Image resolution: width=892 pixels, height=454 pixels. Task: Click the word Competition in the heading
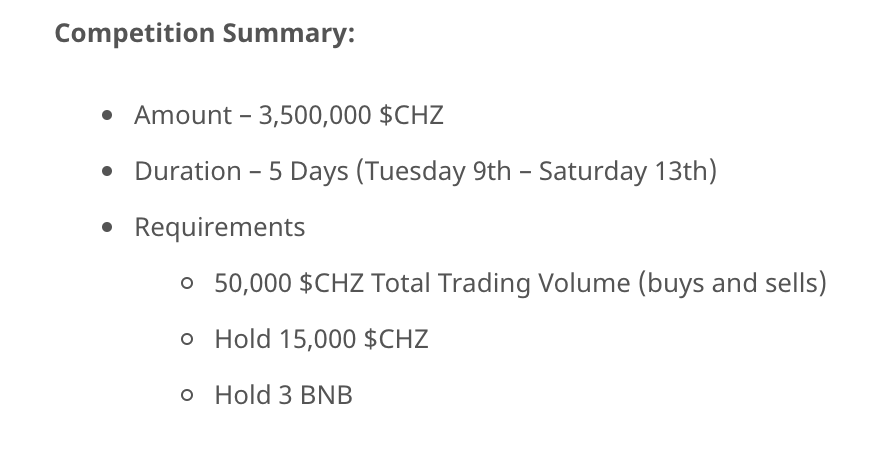(x=135, y=33)
